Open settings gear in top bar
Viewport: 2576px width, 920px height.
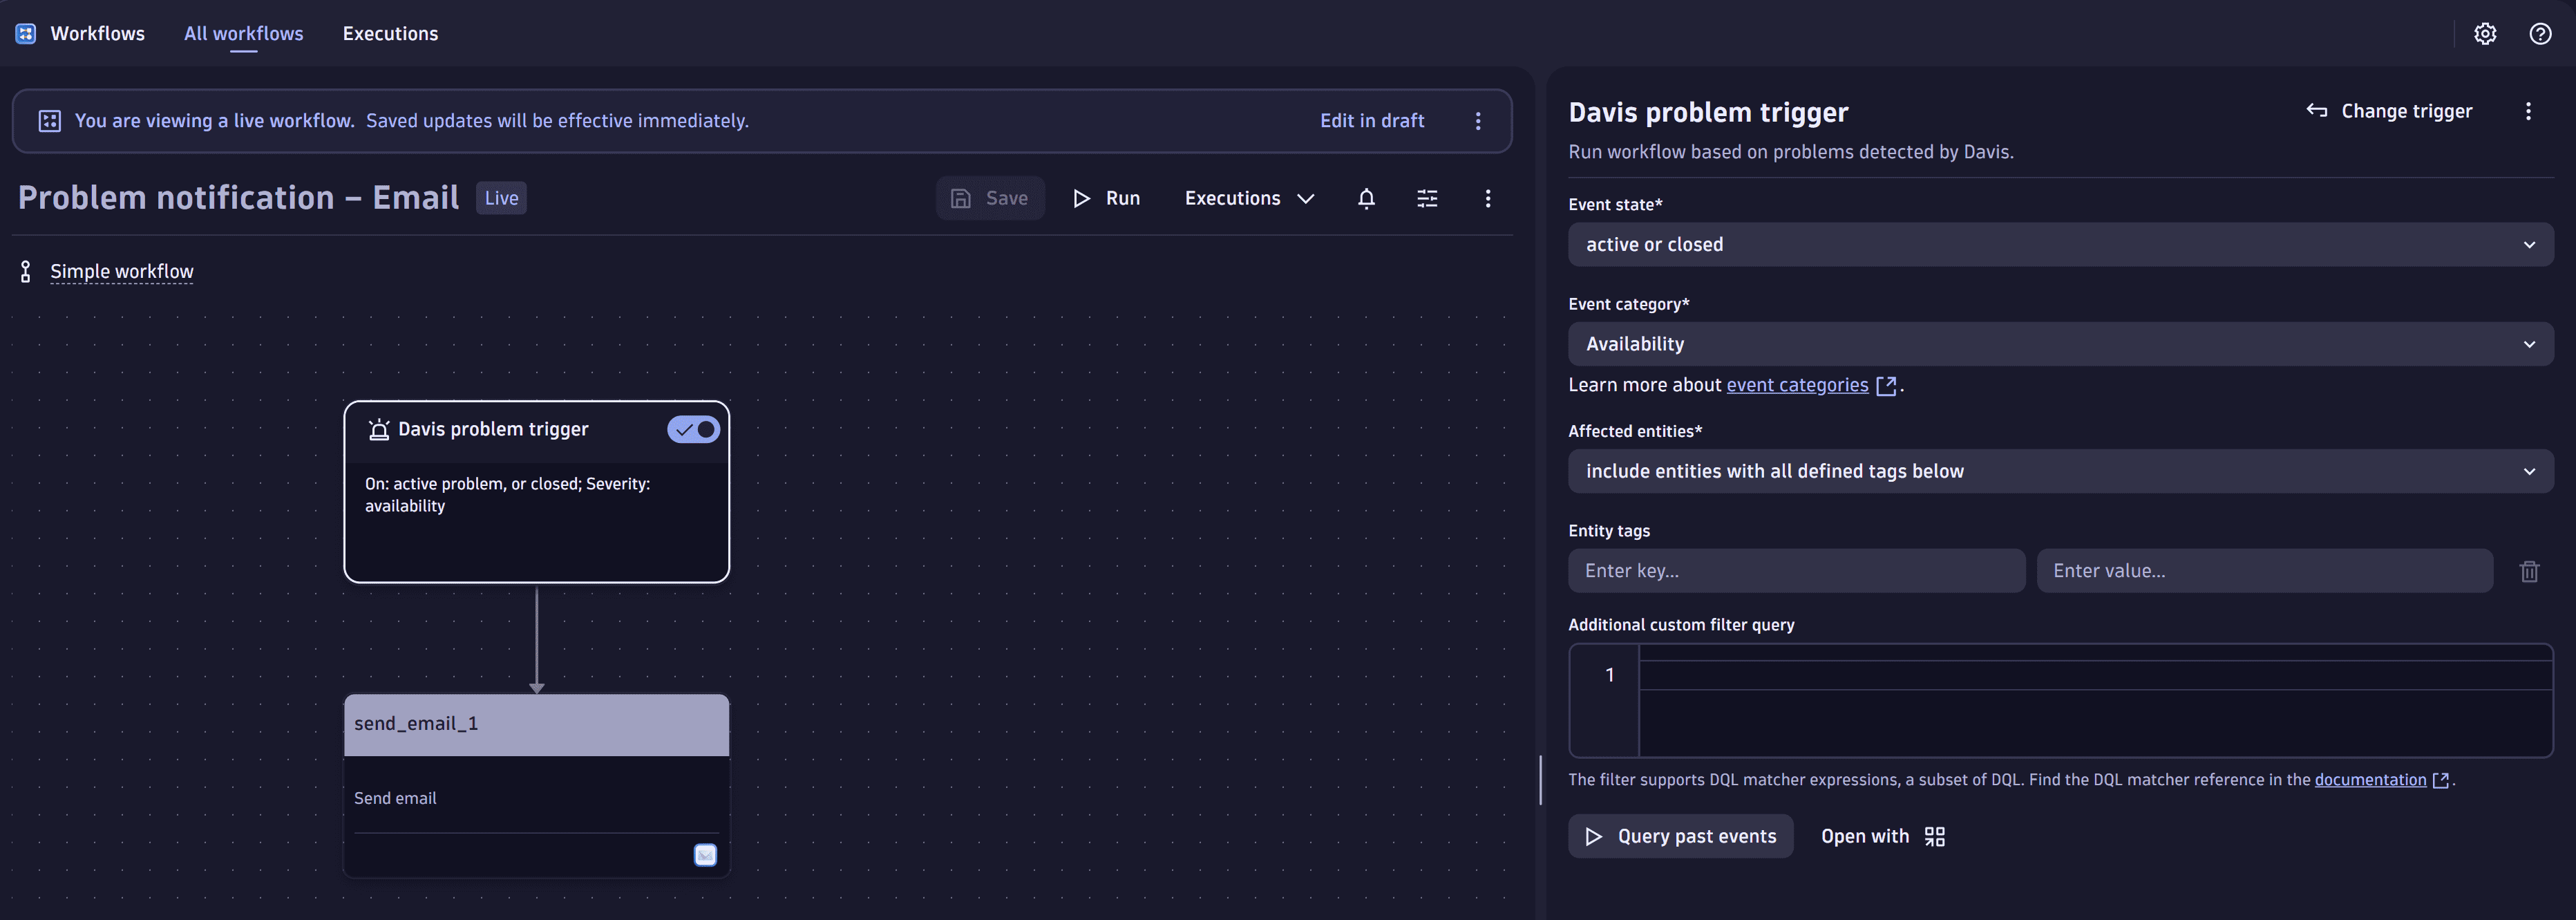2485,34
